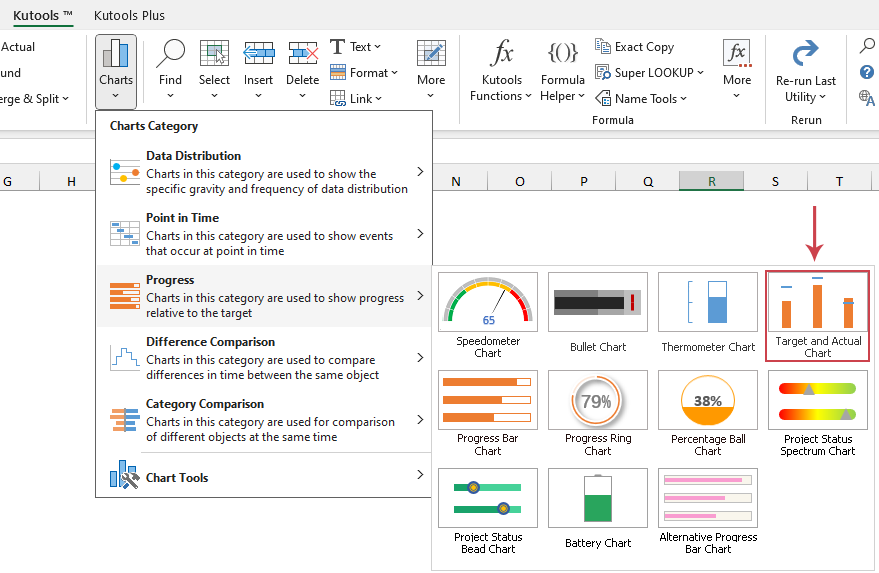
Task: Select the Project Status Bead Chart
Action: [x=488, y=512]
